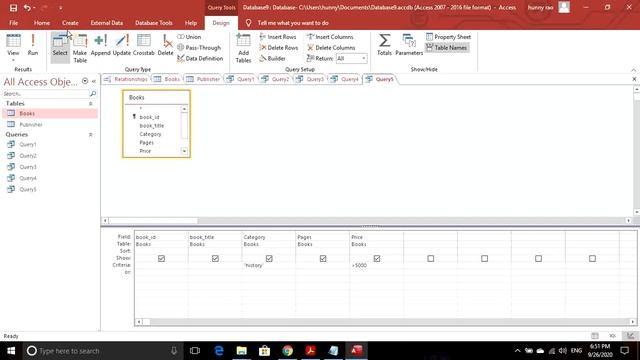This screenshot has width=640, height=360.
Task: Switch to the Books document tab
Action: [x=167, y=79]
